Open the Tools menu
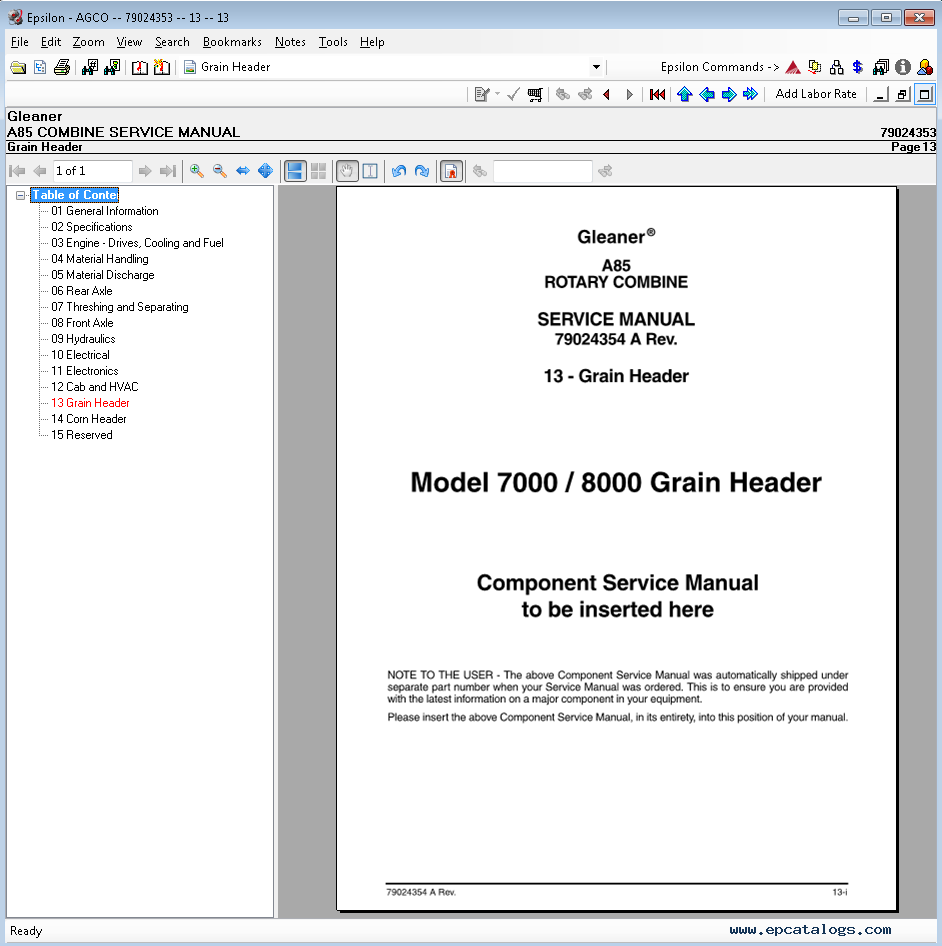This screenshot has height=946, width=942. click(x=333, y=42)
